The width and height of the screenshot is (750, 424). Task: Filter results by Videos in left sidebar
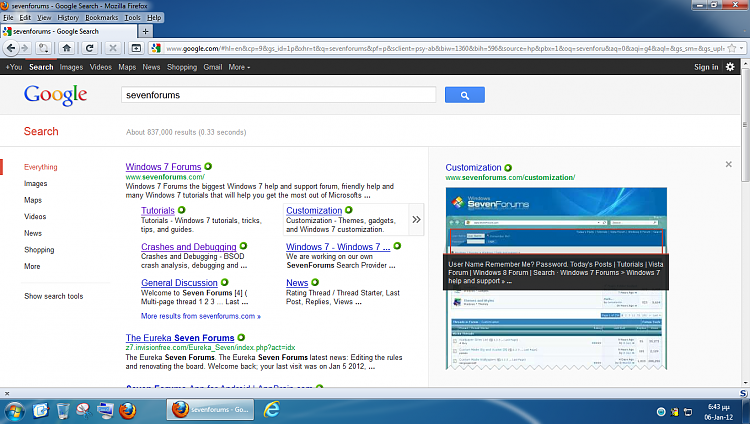(35, 216)
